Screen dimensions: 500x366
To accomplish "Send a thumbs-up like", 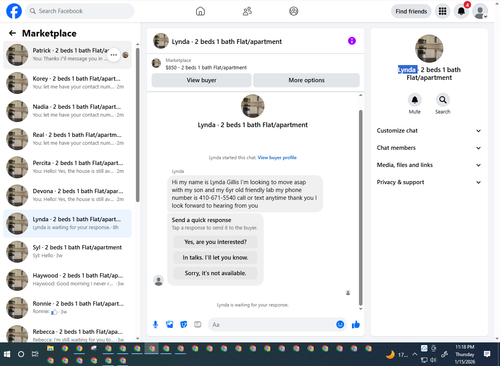I will [356, 324].
